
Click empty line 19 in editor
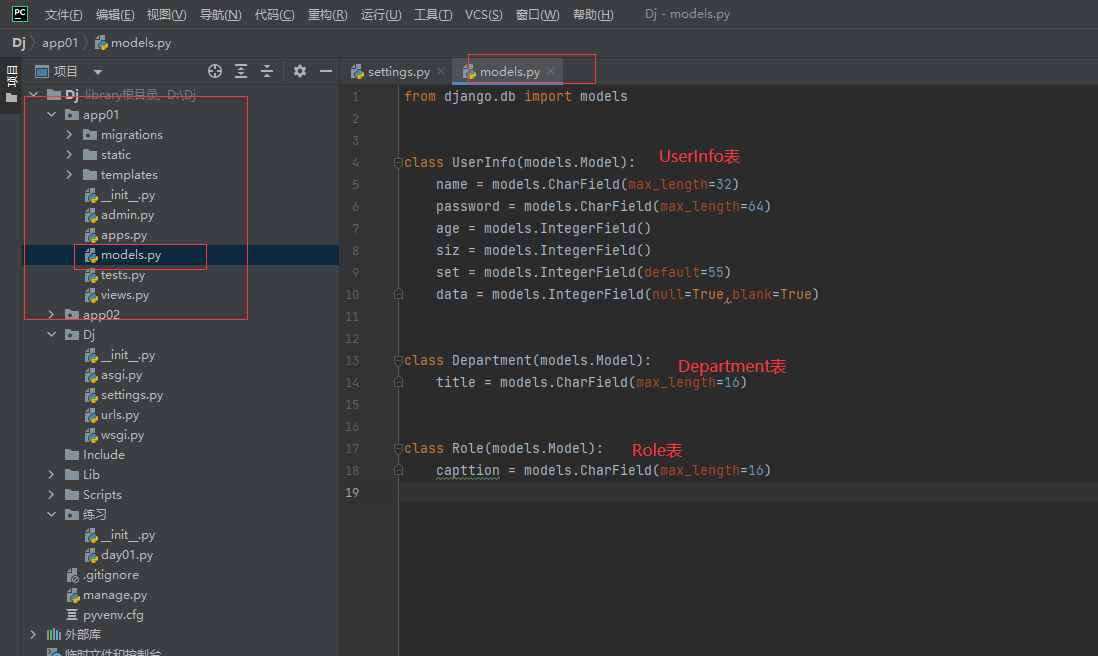coord(600,492)
